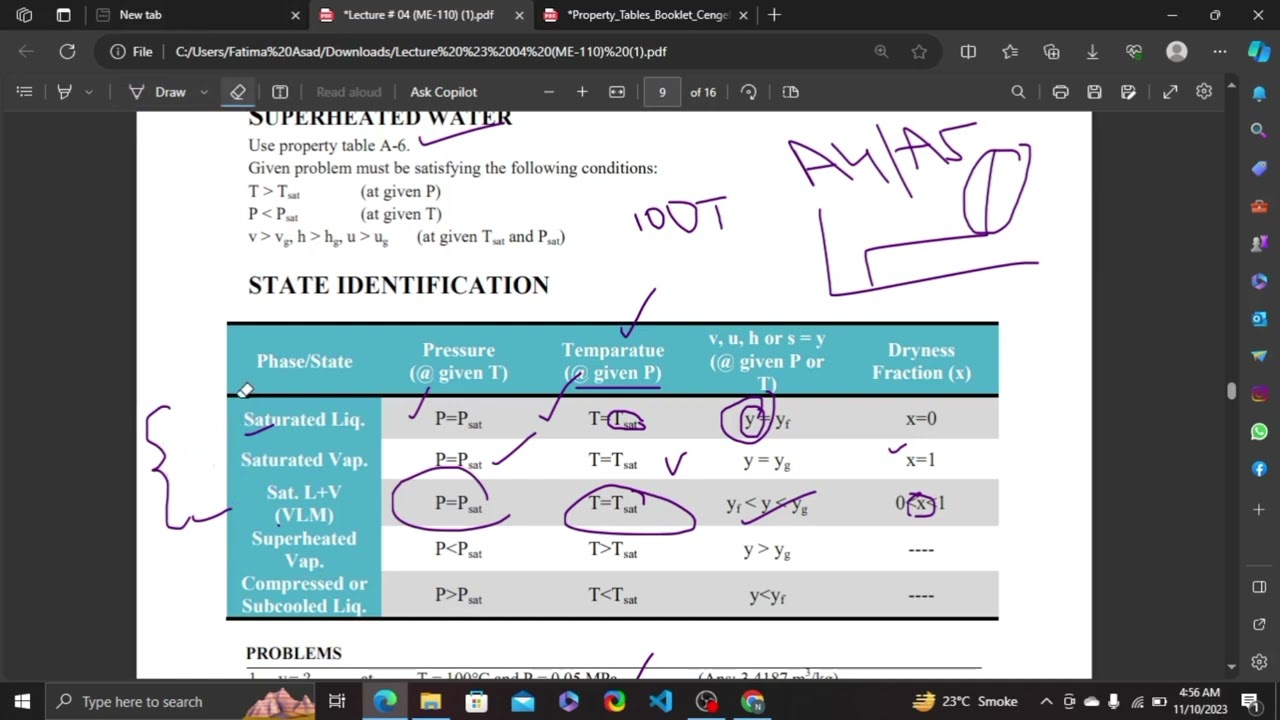Refresh the current page
The height and width of the screenshot is (720, 1280).
click(x=67, y=51)
